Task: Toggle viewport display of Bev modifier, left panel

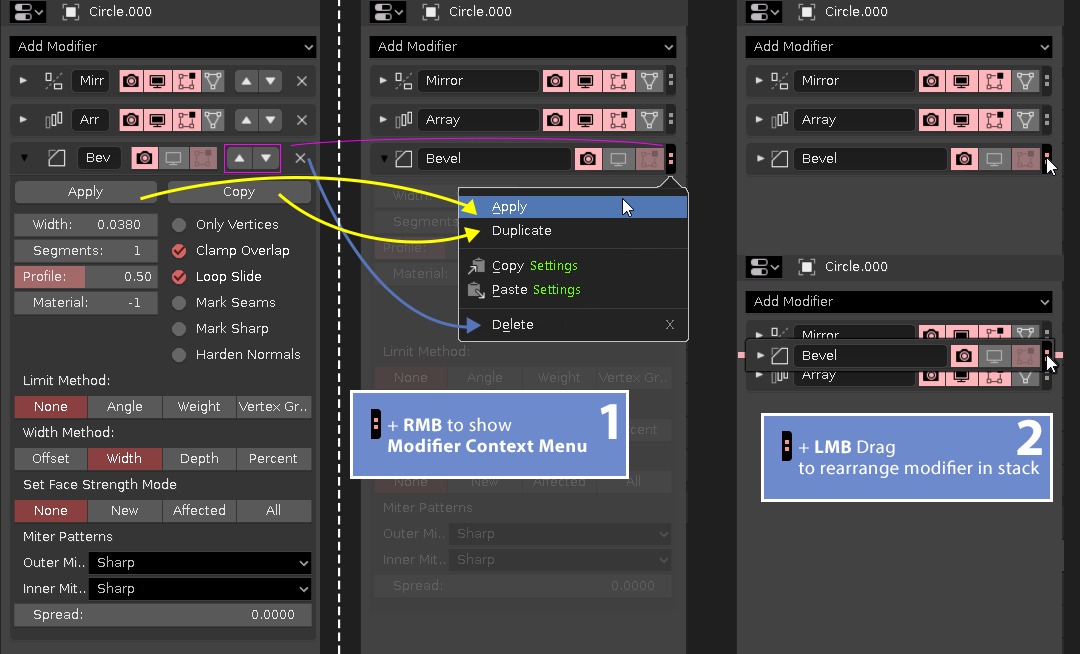Action: (x=173, y=158)
